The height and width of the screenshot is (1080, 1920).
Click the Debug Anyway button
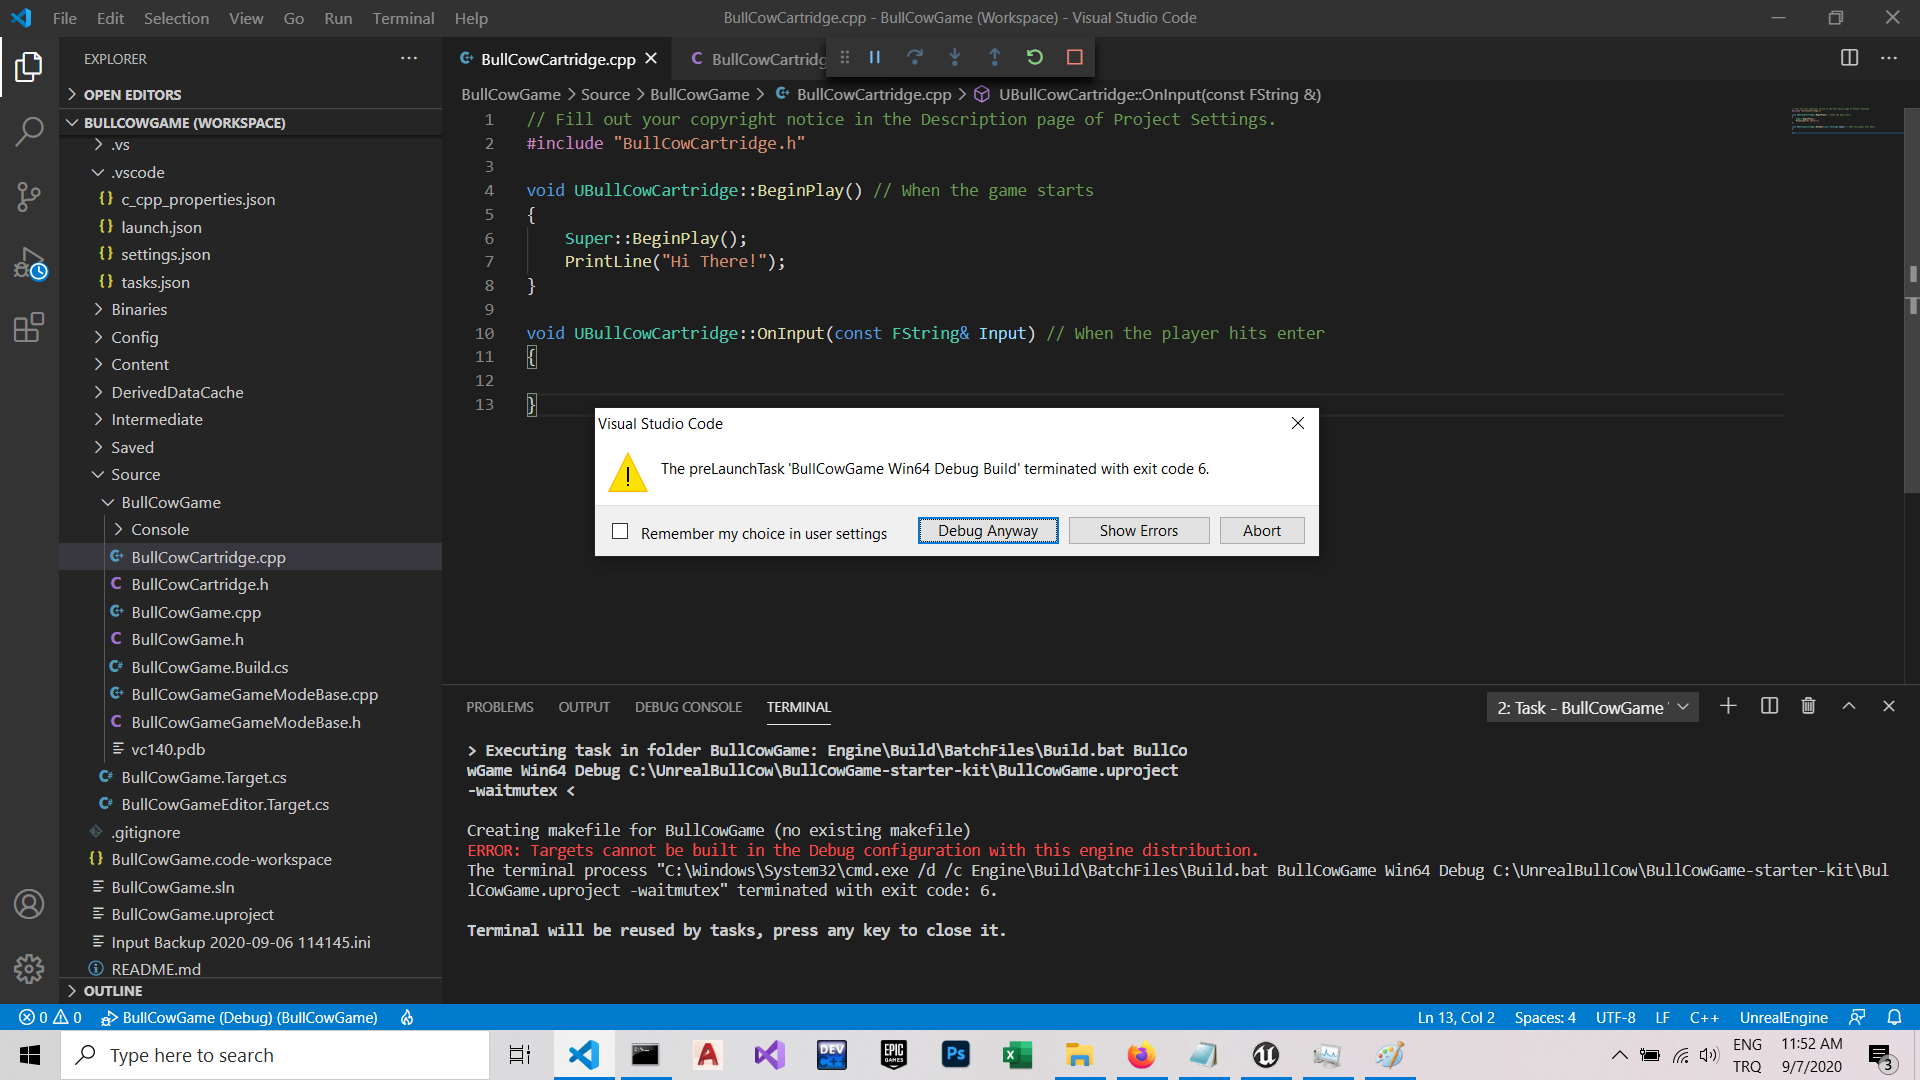tap(988, 531)
